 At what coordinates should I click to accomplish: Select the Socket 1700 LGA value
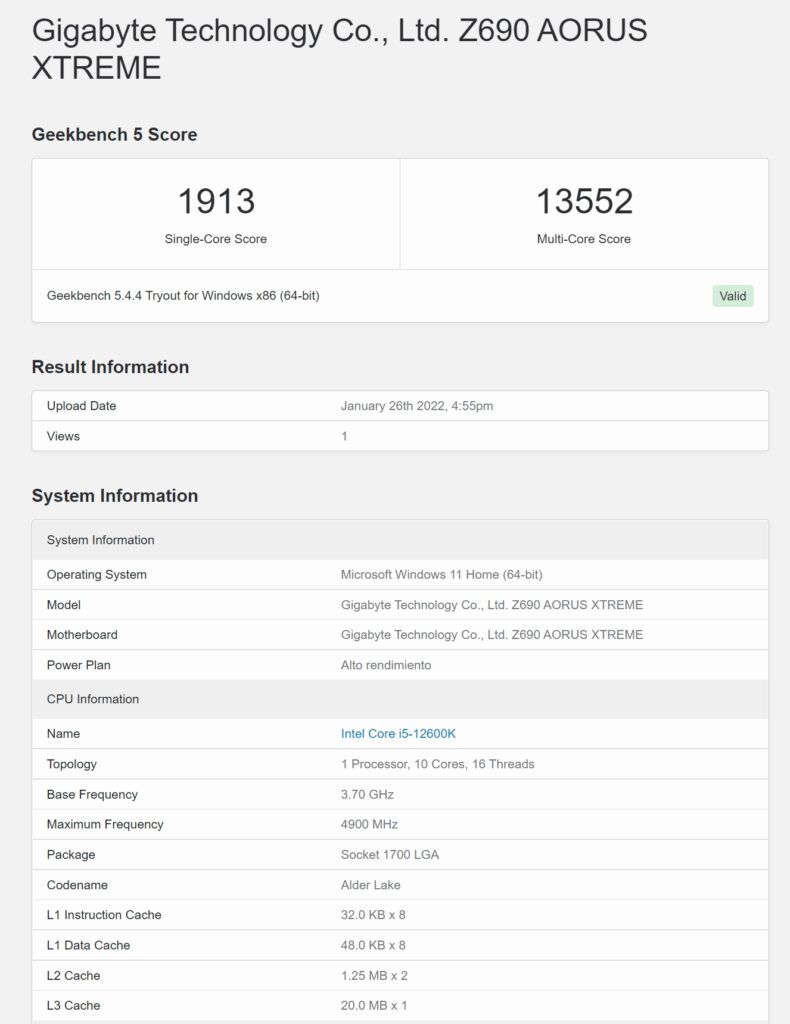pyautogui.click(x=390, y=854)
